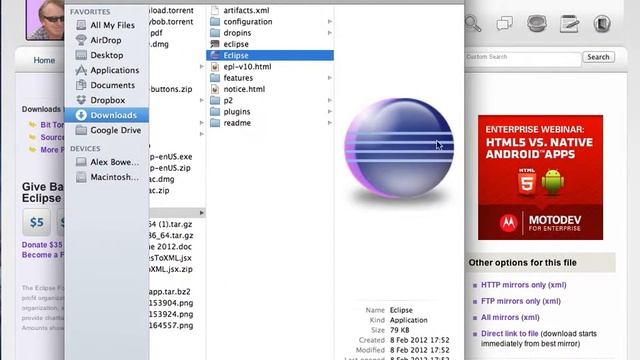This screenshot has width=640, height=360.
Task: Expand dropins folder arrow
Action: point(329,33)
